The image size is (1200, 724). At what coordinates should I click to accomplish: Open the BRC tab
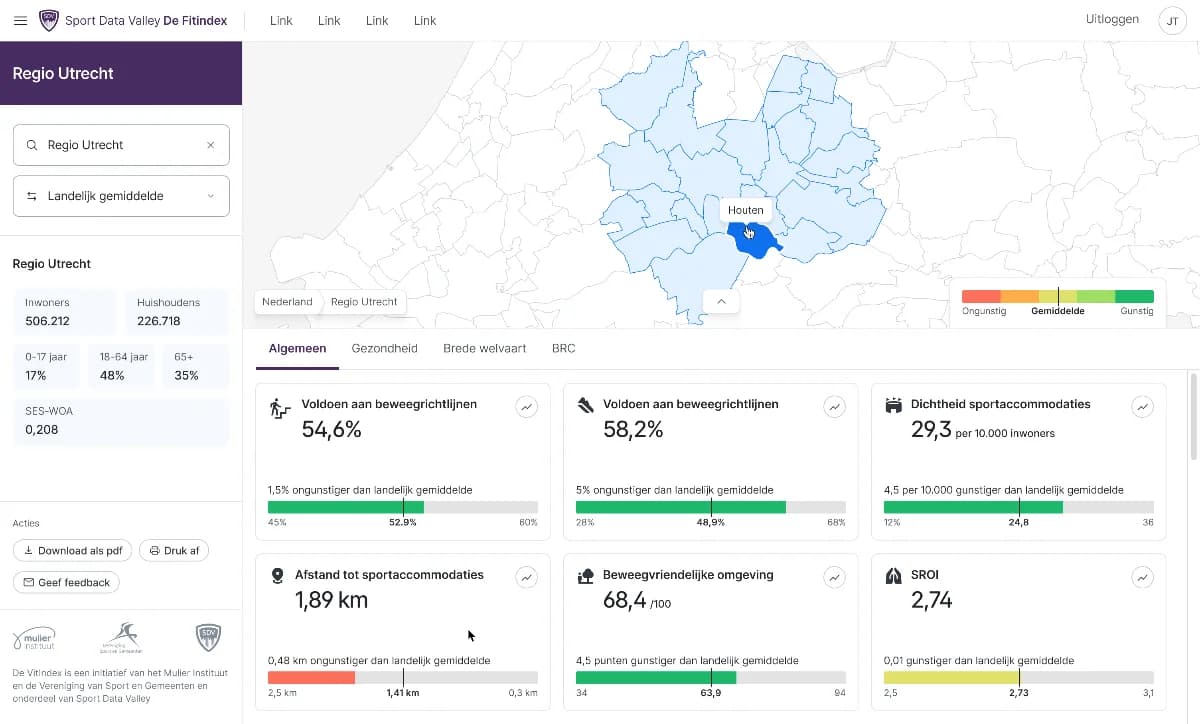(x=564, y=349)
